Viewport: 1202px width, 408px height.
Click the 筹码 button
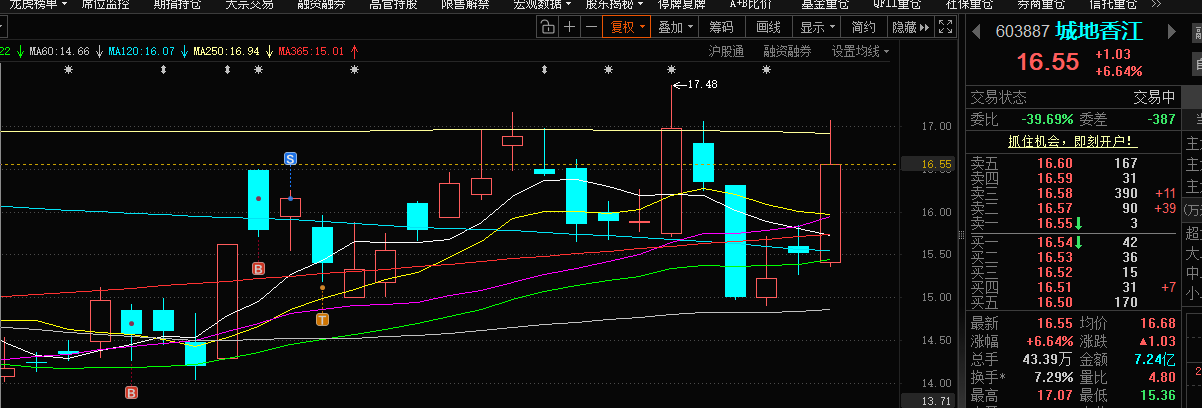click(x=721, y=27)
